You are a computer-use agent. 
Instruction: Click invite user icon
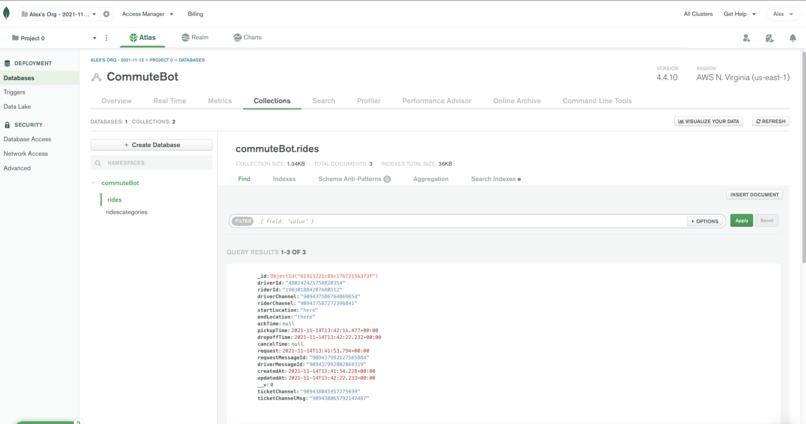click(746, 38)
